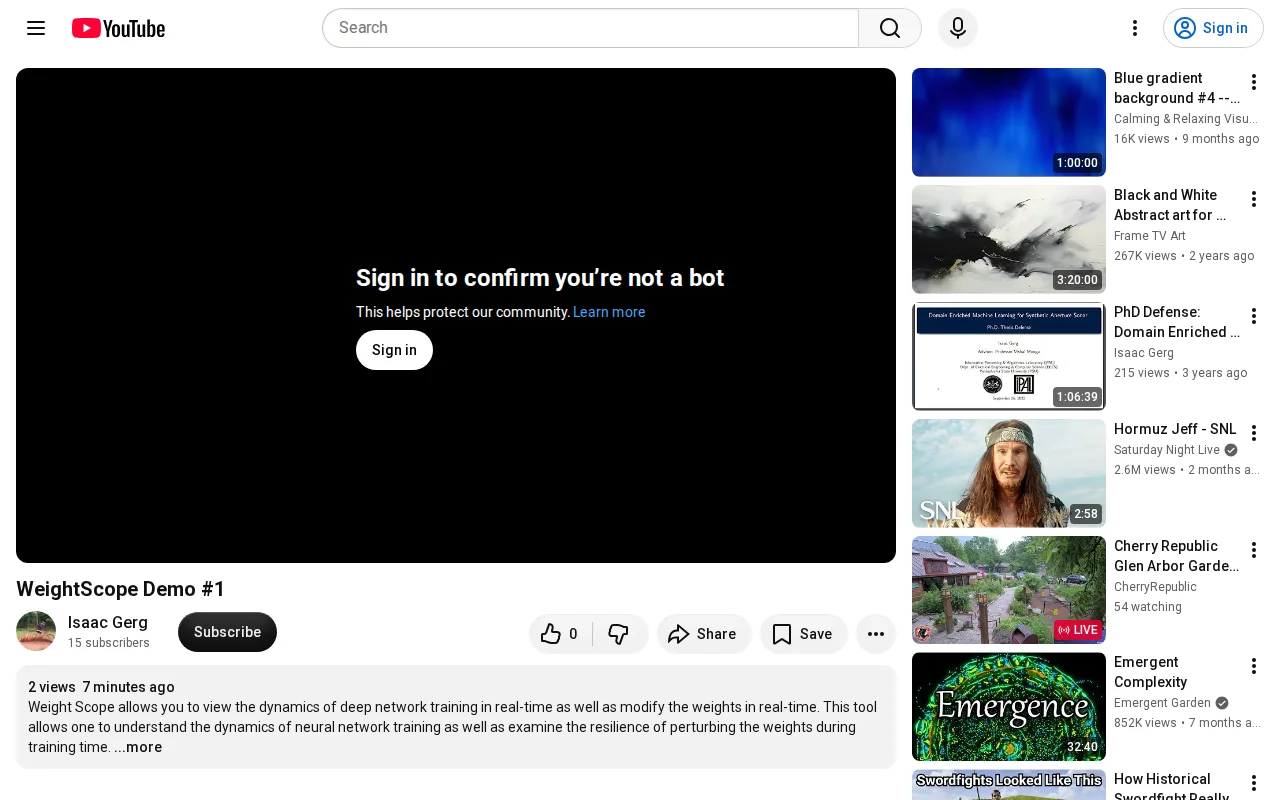Click Sign in button in top header

1213,28
